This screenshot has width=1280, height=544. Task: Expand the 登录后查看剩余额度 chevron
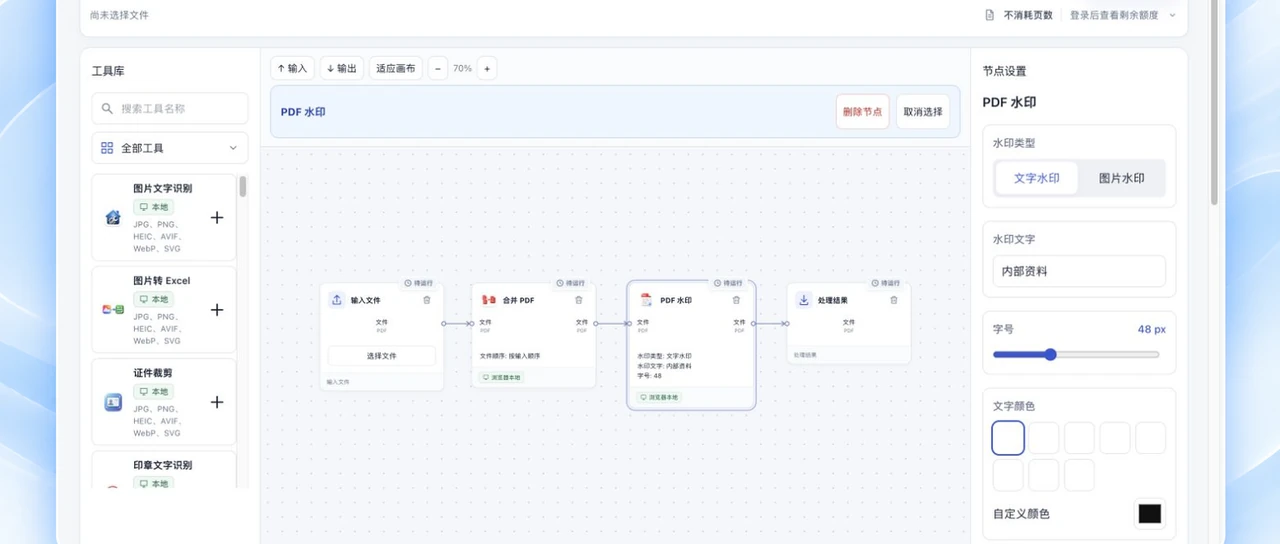1172,15
